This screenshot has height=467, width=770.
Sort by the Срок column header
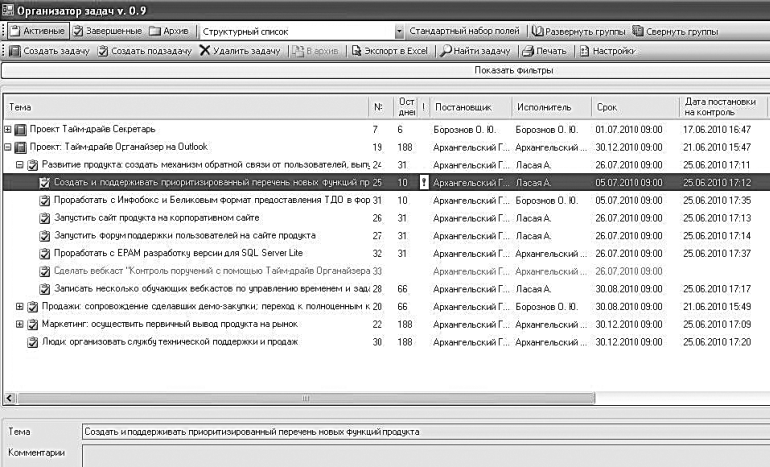pyautogui.click(x=635, y=107)
